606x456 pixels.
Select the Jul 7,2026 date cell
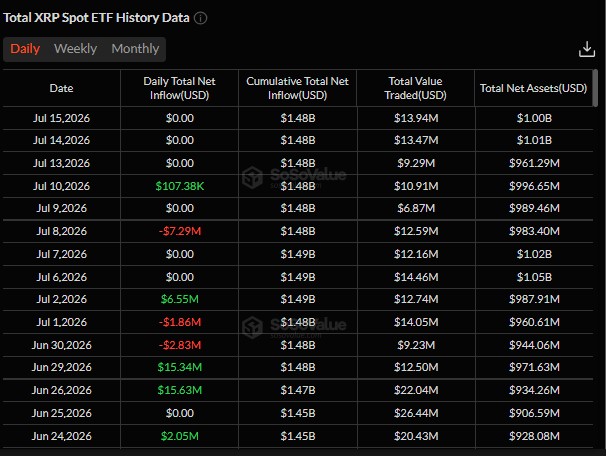(x=61, y=254)
